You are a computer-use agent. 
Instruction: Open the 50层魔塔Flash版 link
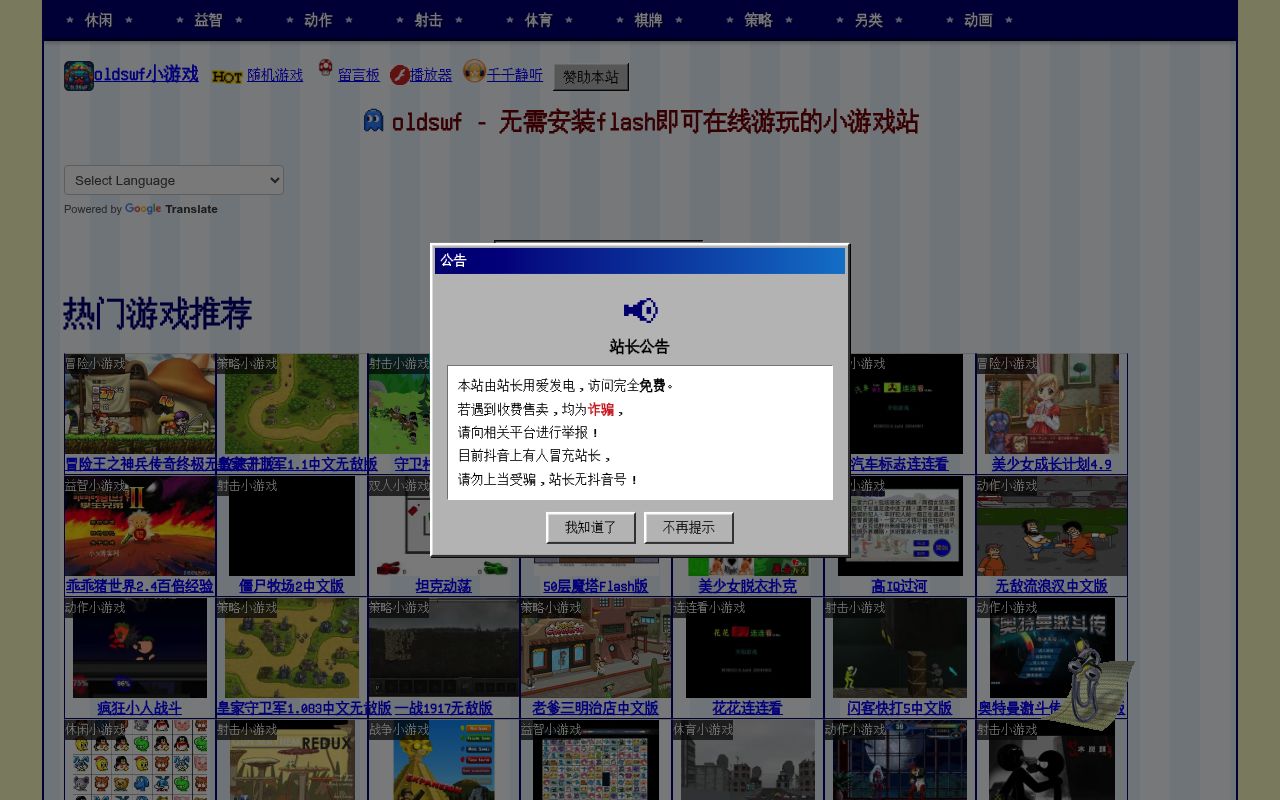click(595, 586)
